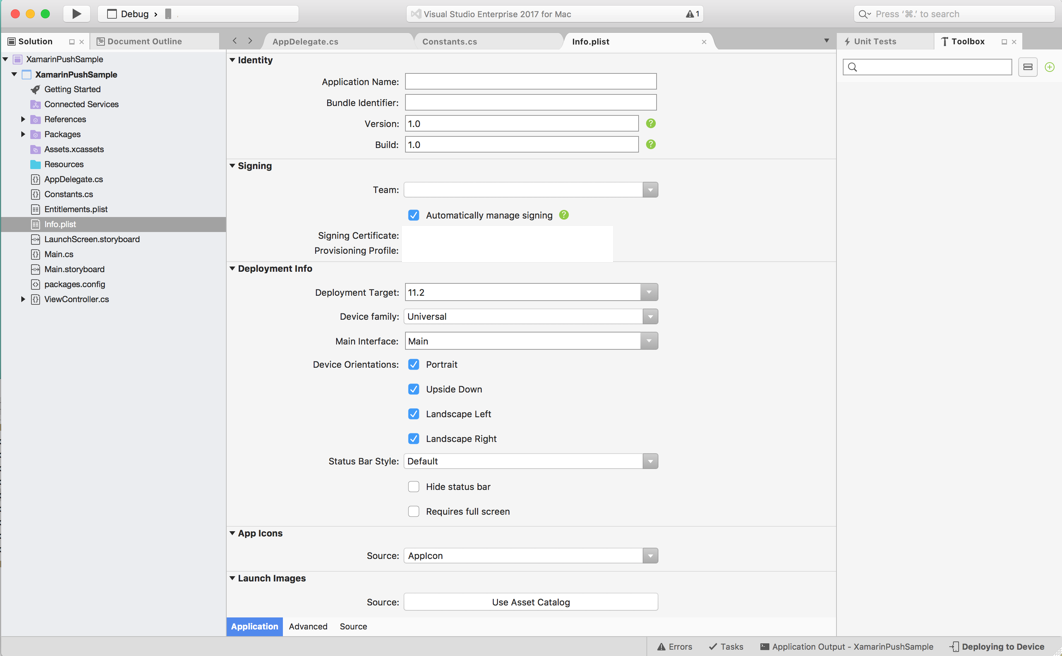Viewport: 1062px width, 656px height.
Task: Add a custom item to the Toolbox
Action: point(1048,66)
